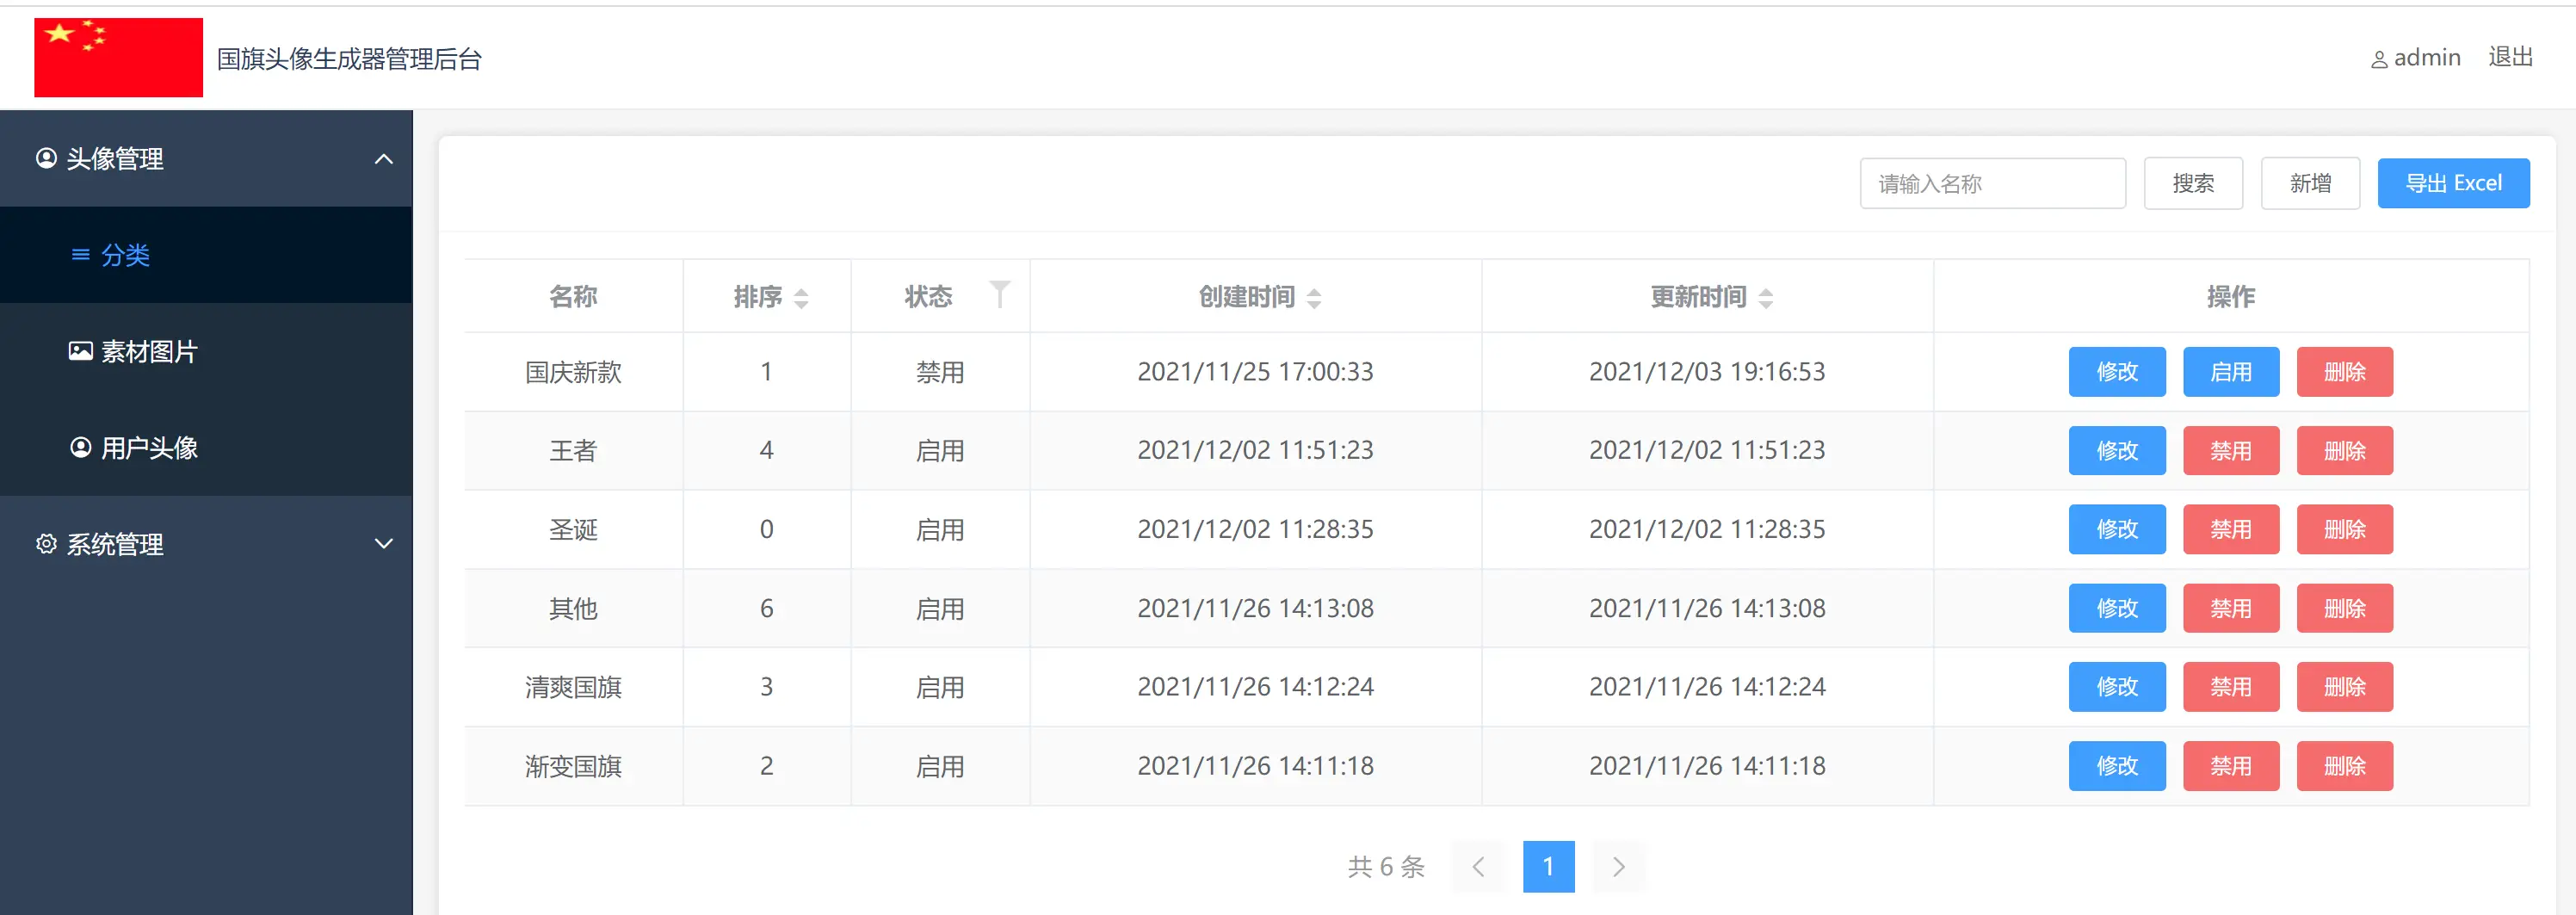Image resolution: width=2576 pixels, height=915 pixels.
Task: Focus the 请输入名称 search field
Action: [1992, 183]
